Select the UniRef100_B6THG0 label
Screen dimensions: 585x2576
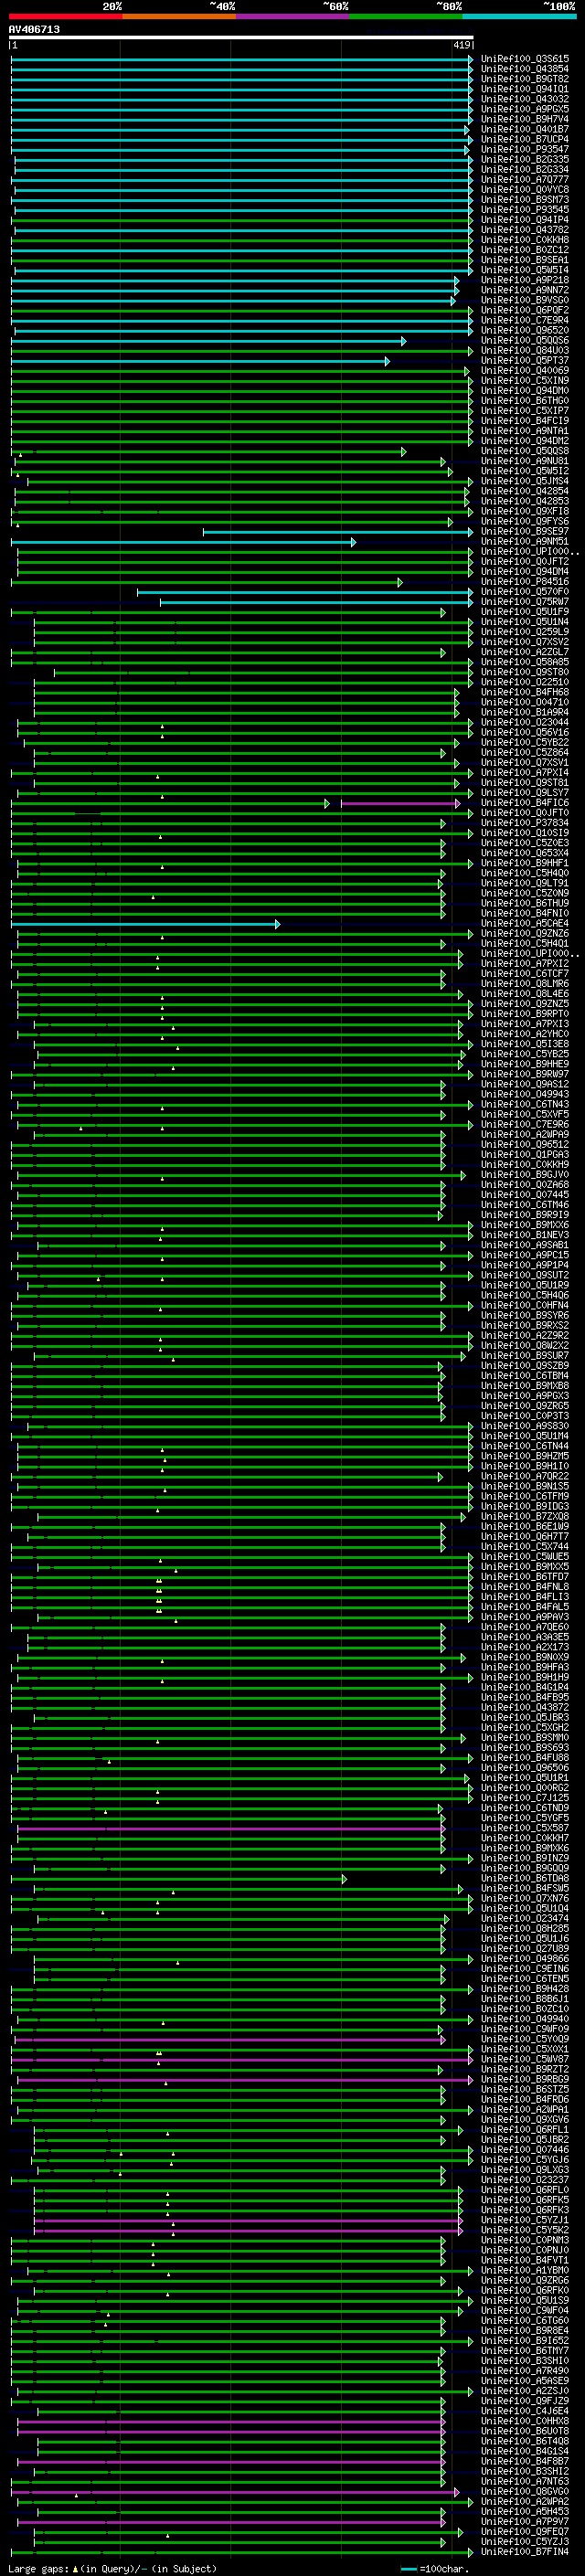point(525,401)
